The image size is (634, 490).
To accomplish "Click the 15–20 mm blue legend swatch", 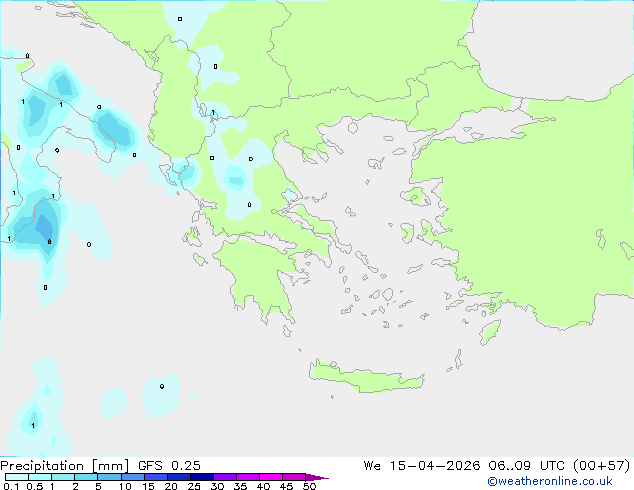I will tap(155, 477).
